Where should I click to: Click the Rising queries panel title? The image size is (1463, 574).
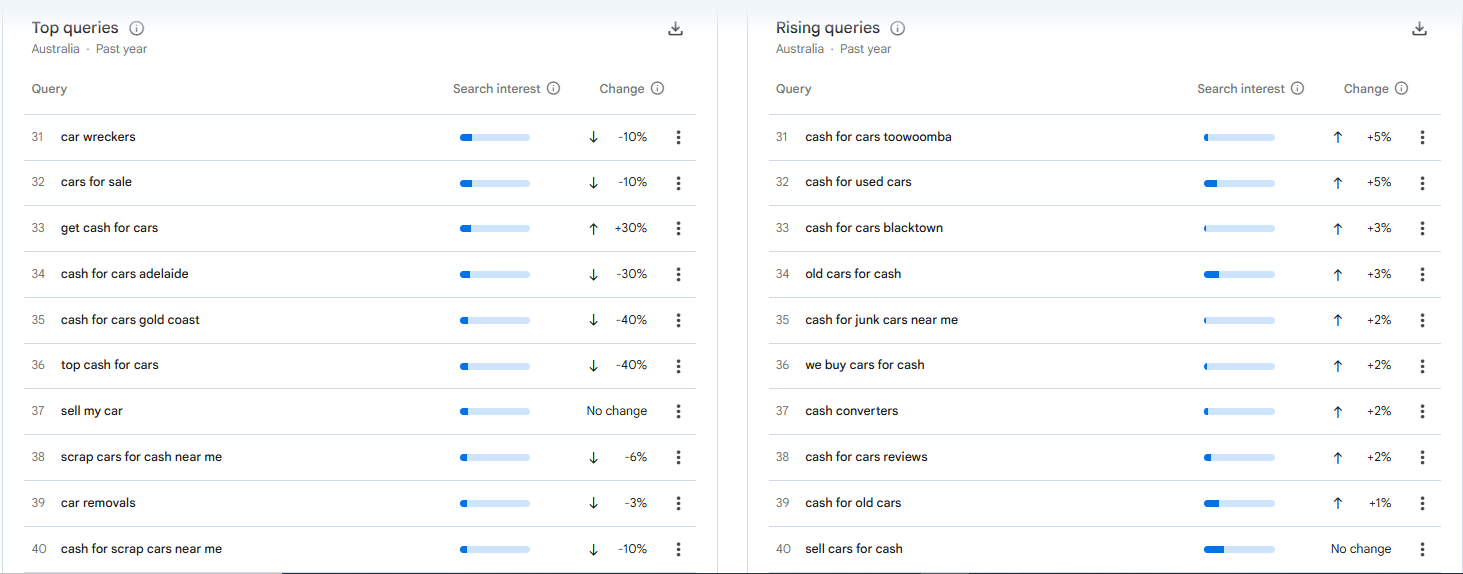(x=828, y=28)
